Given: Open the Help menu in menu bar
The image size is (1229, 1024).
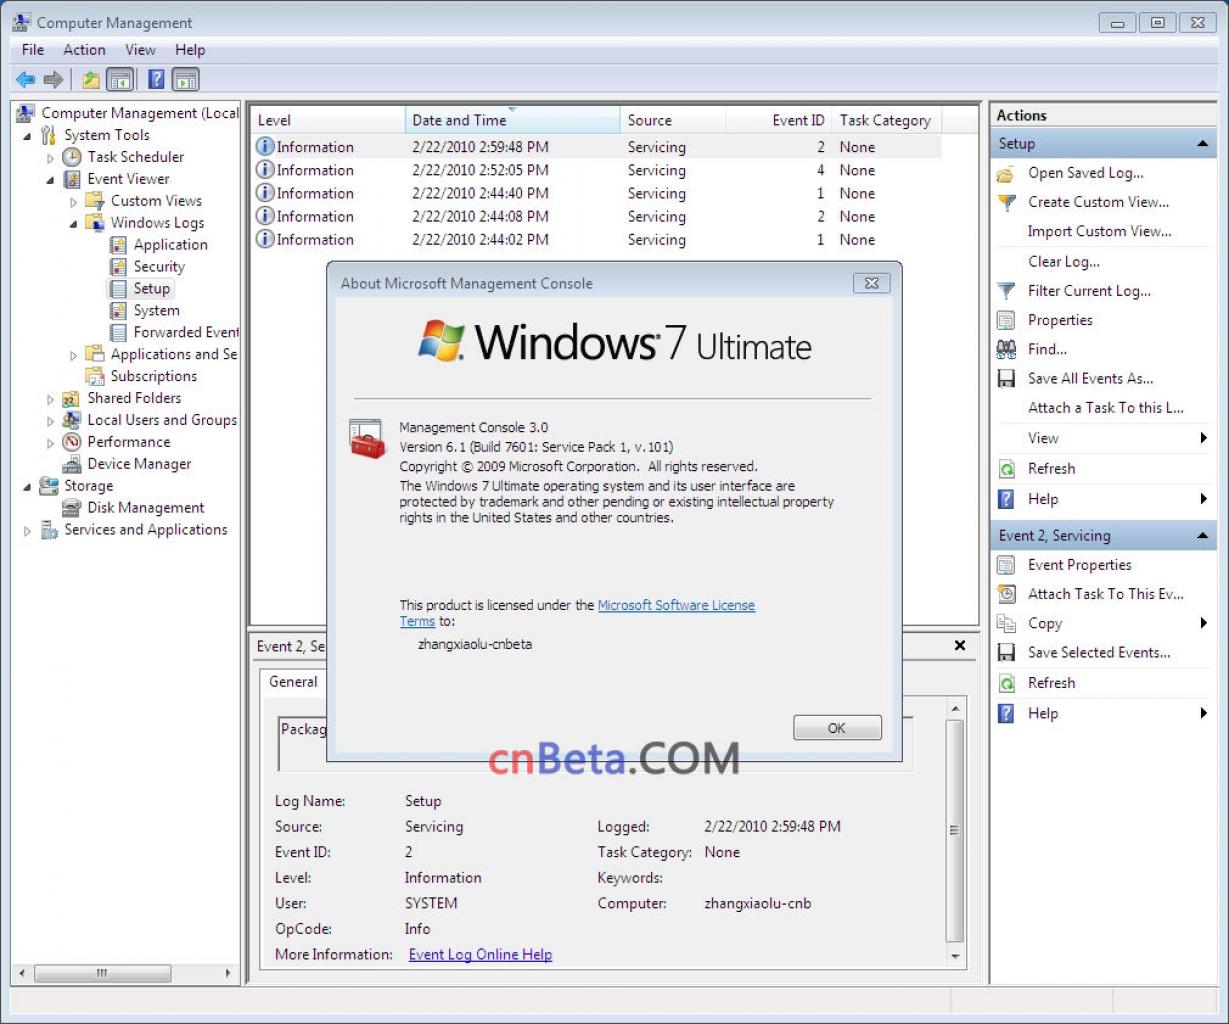Looking at the screenshot, I should coord(190,50).
